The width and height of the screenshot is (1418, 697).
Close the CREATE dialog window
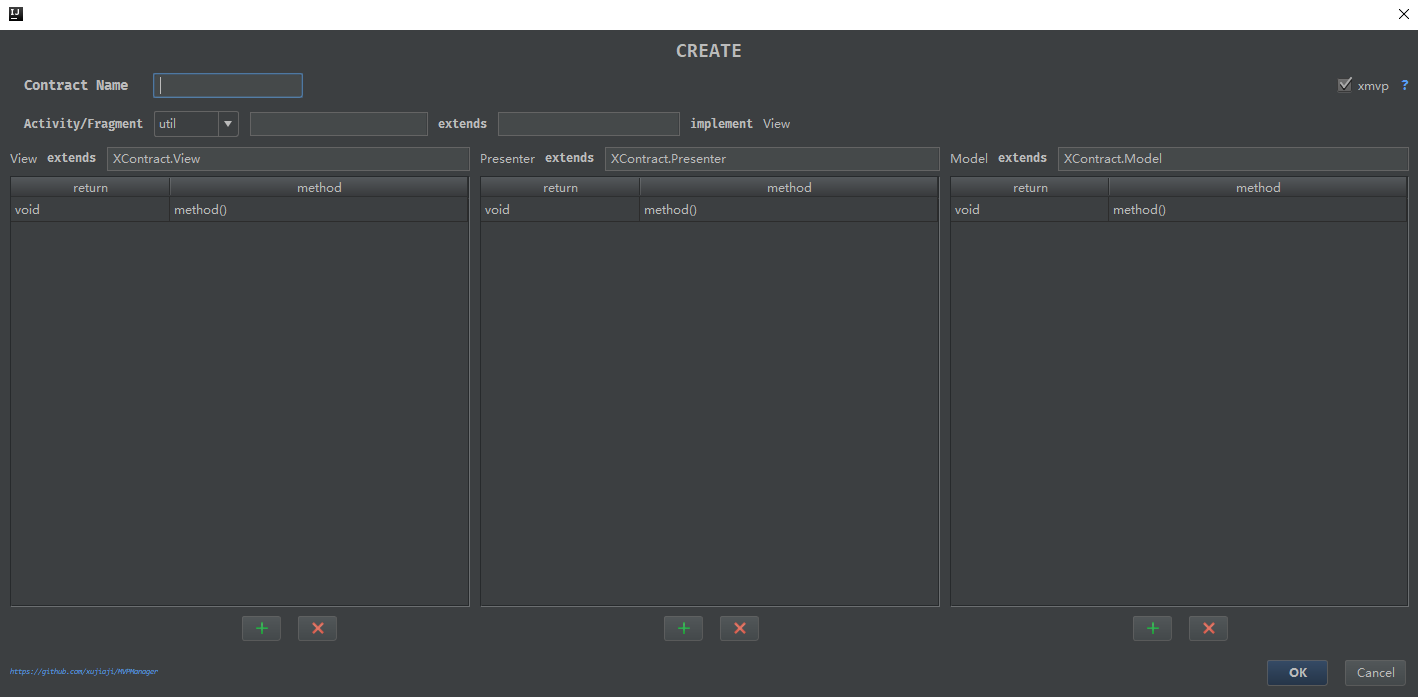(1403, 14)
